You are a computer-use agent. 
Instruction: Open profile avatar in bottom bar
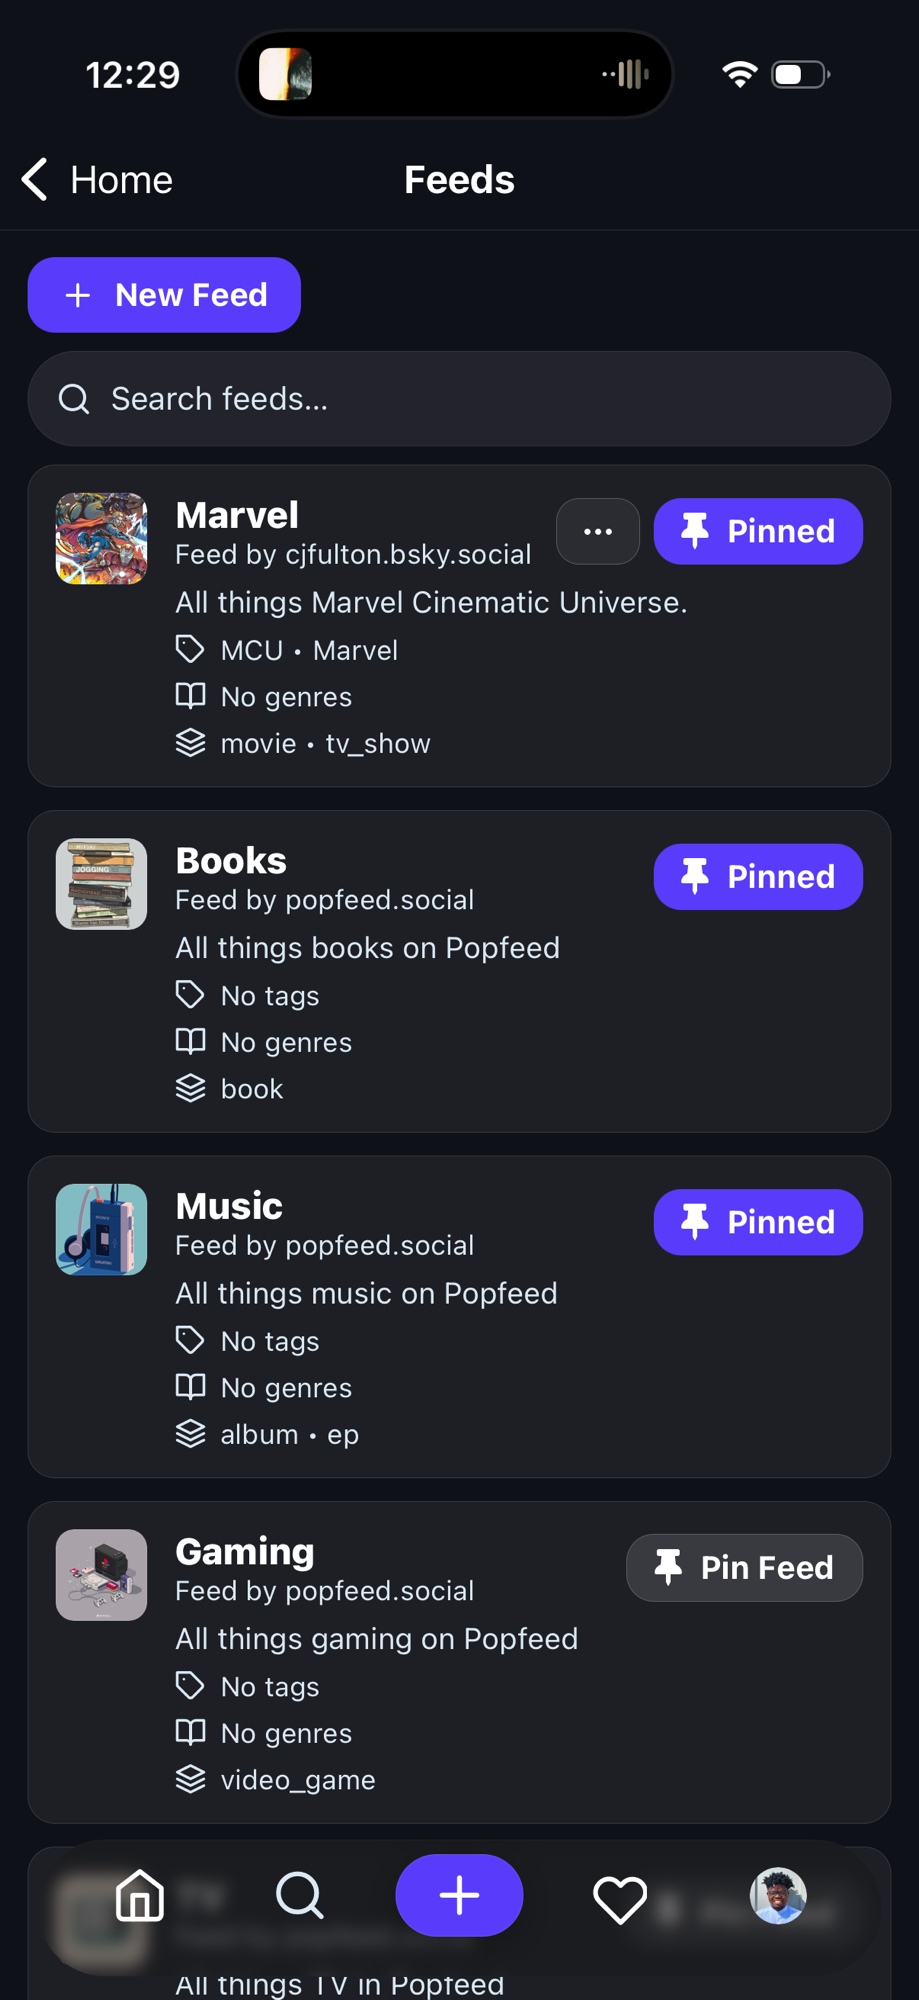778,1895
